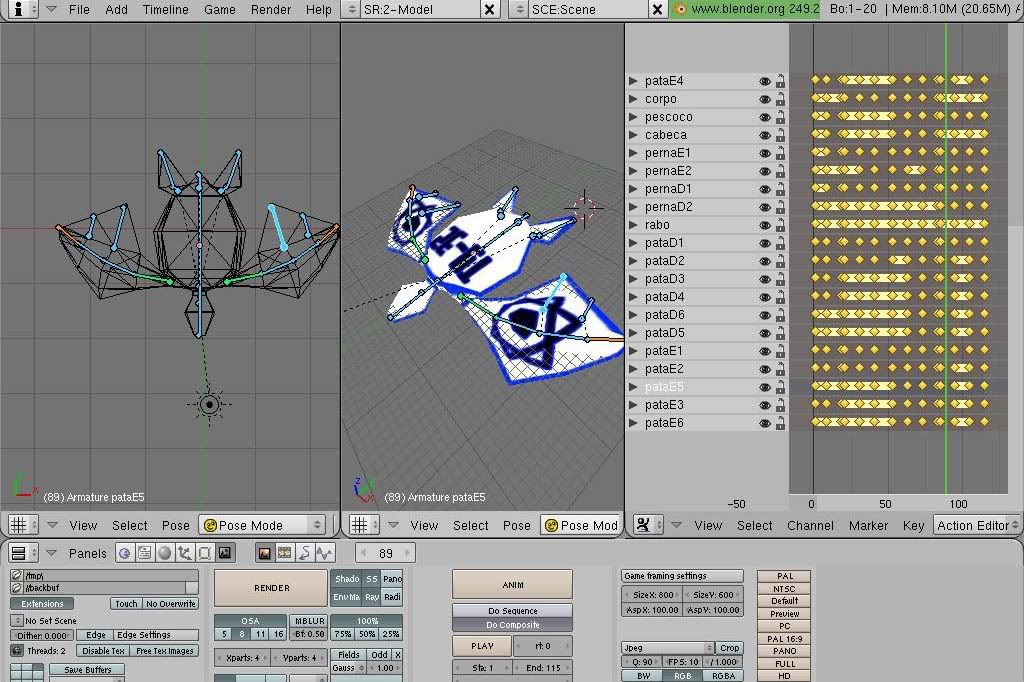Click the threads auto-detect icon
The width and height of the screenshot is (1024, 682).
[x=17, y=651]
